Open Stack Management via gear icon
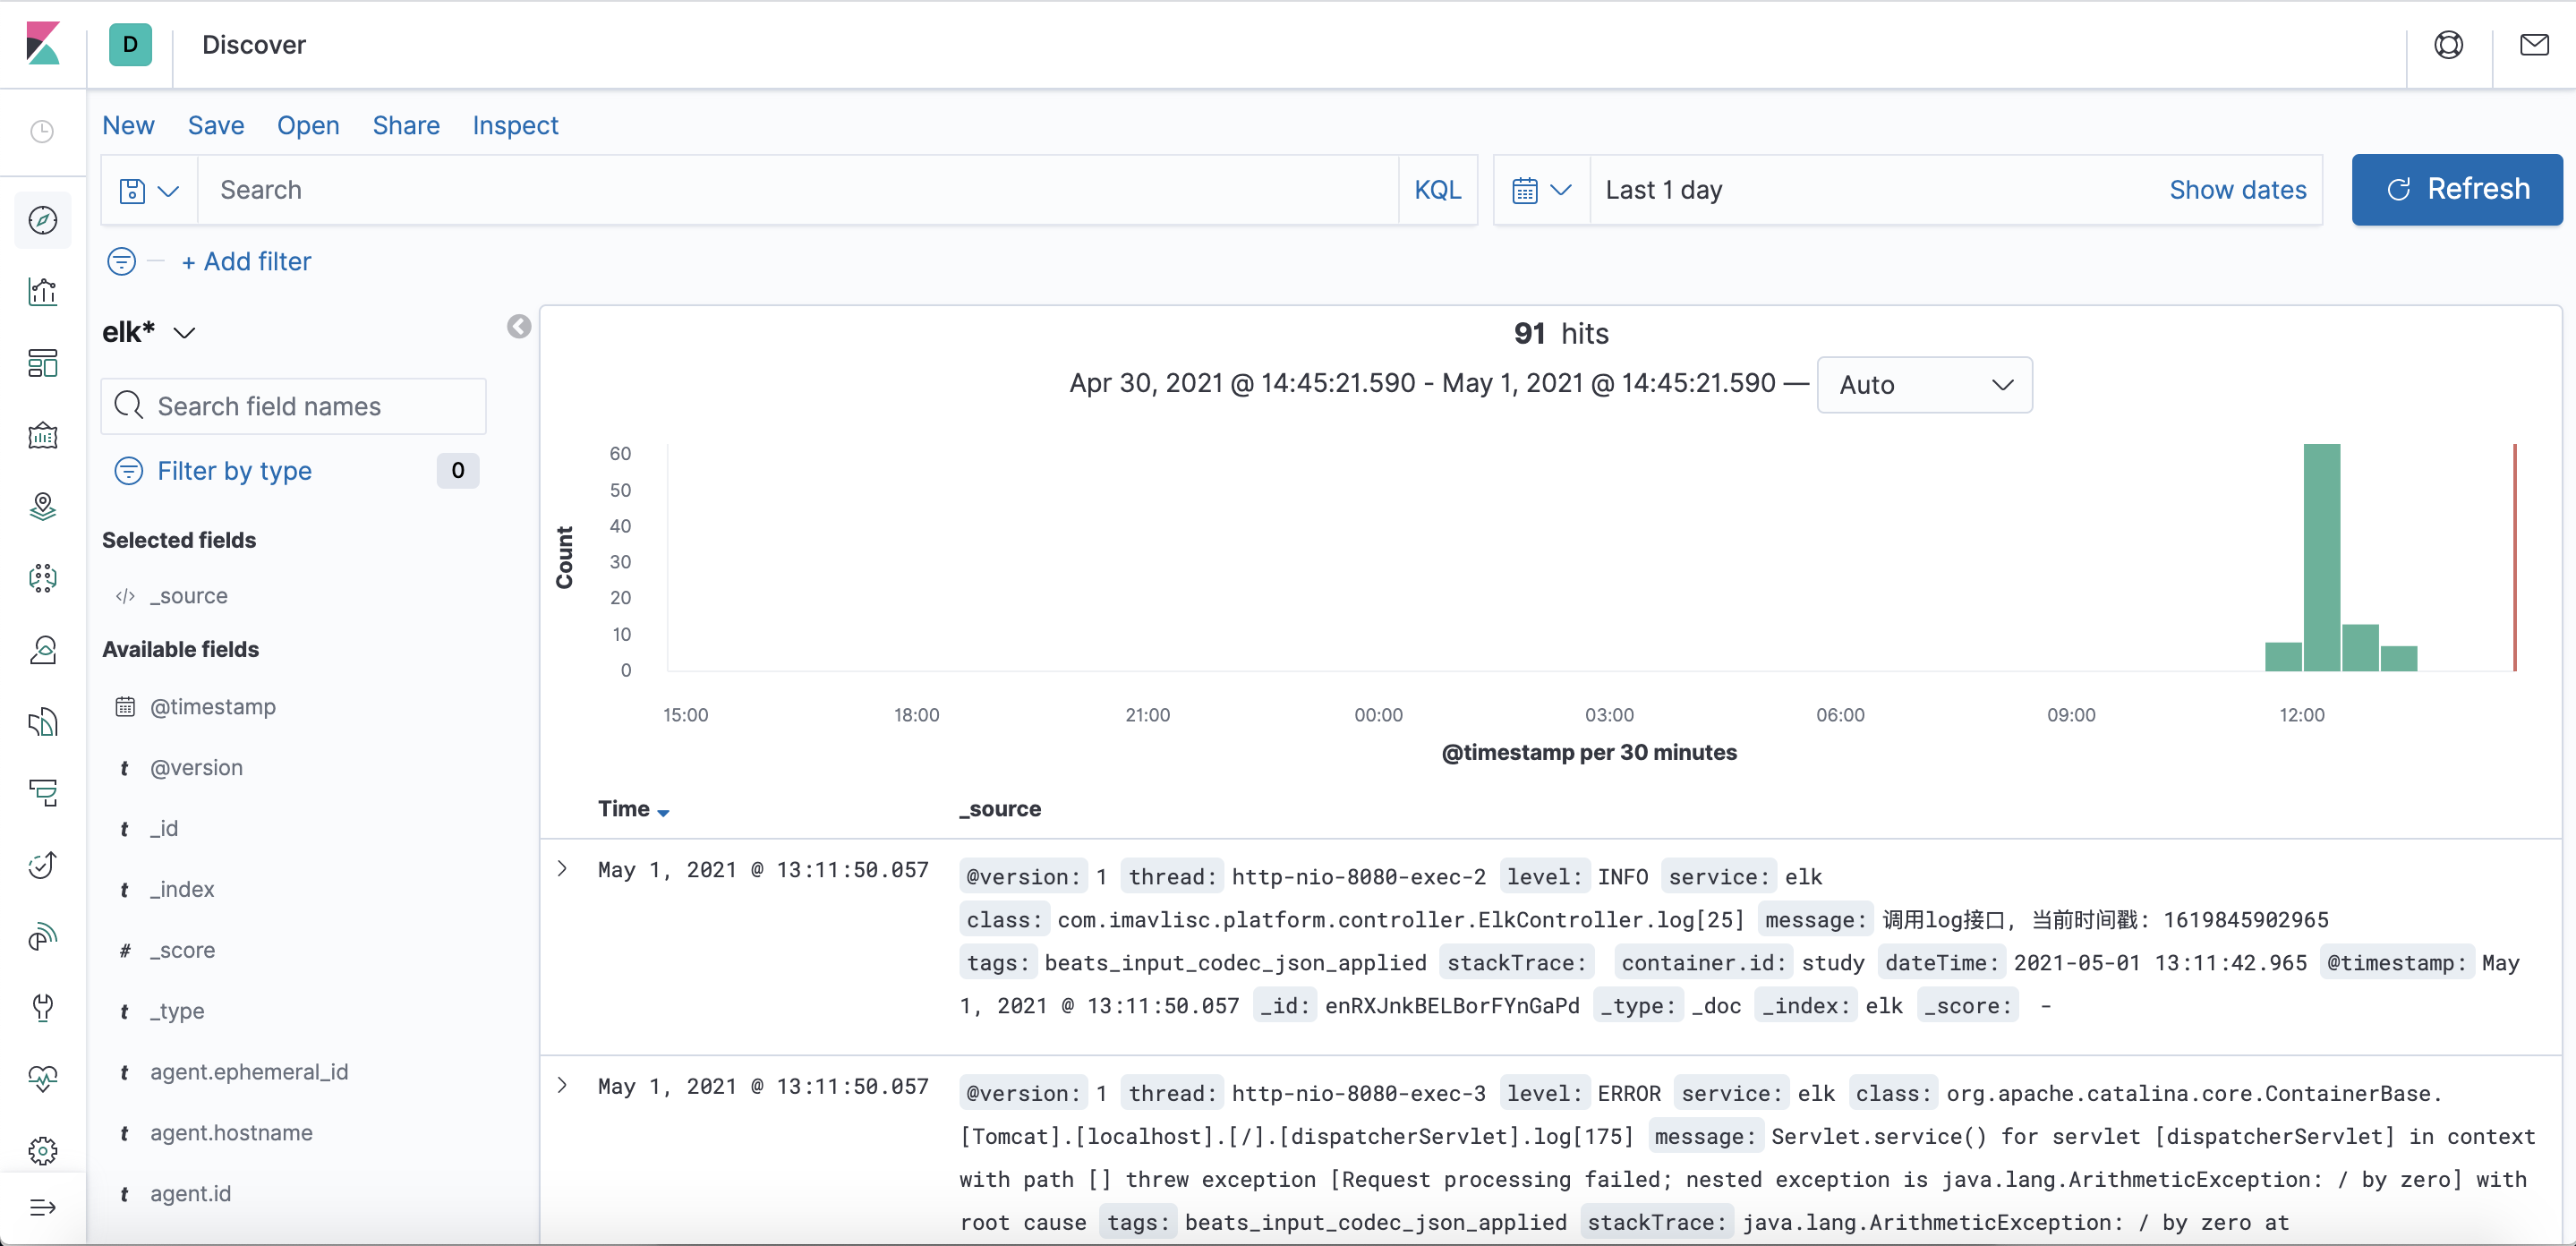Image resolution: width=2576 pixels, height=1246 pixels. tap(42, 1151)
